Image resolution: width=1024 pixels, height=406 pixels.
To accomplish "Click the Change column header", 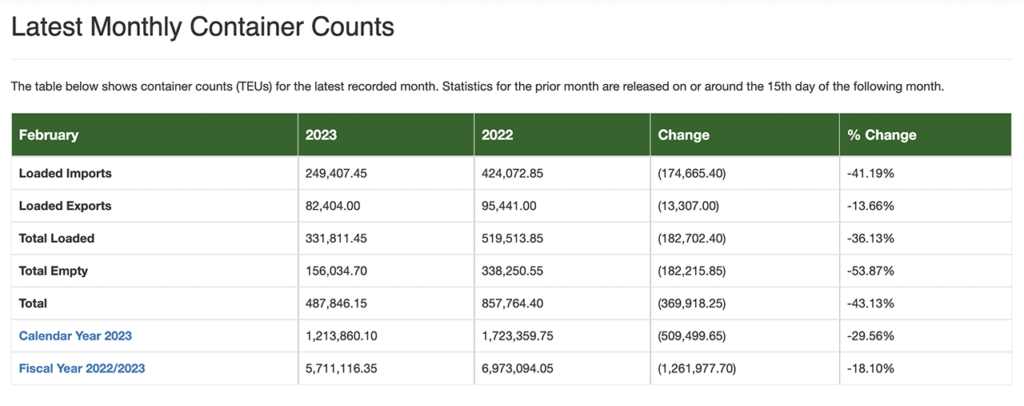I will pos(683,135).
